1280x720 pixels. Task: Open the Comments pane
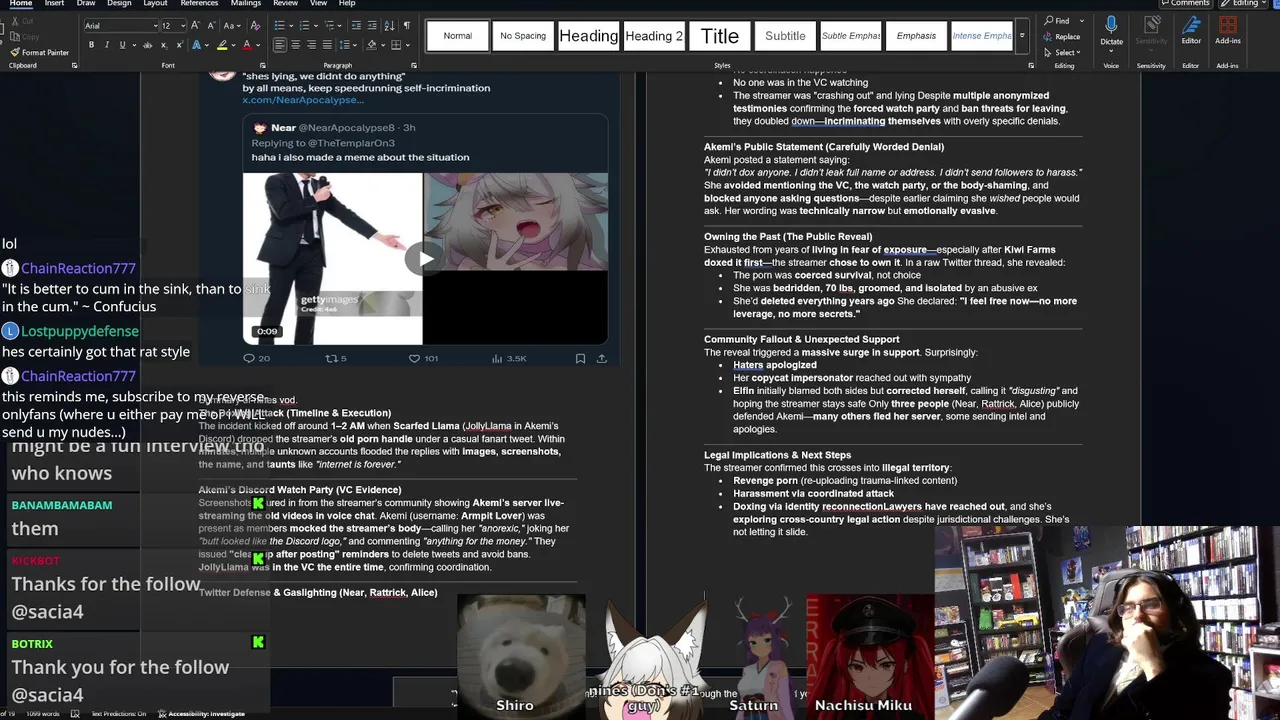pos(1185,3)
